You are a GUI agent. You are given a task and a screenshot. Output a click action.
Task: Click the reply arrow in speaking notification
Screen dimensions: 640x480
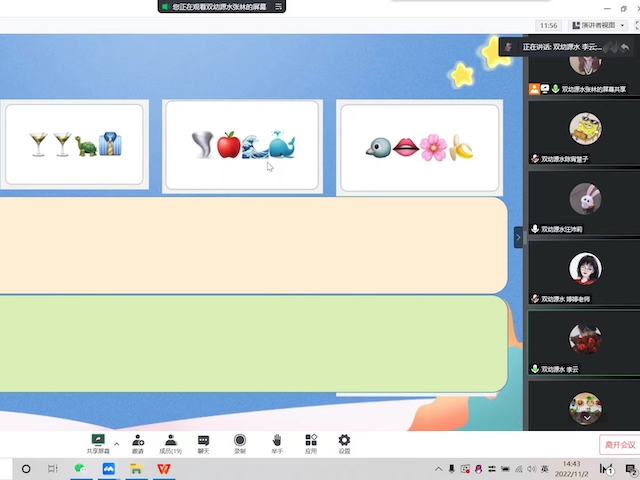(x=624, y=47)
